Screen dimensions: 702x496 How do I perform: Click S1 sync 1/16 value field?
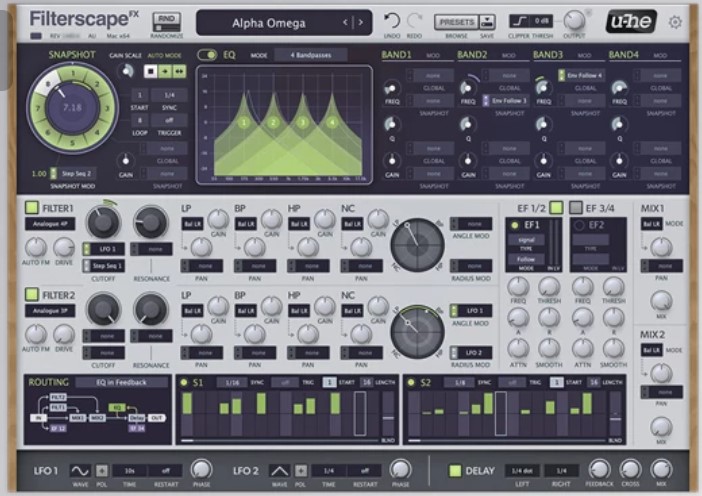[x=232, y=382]
